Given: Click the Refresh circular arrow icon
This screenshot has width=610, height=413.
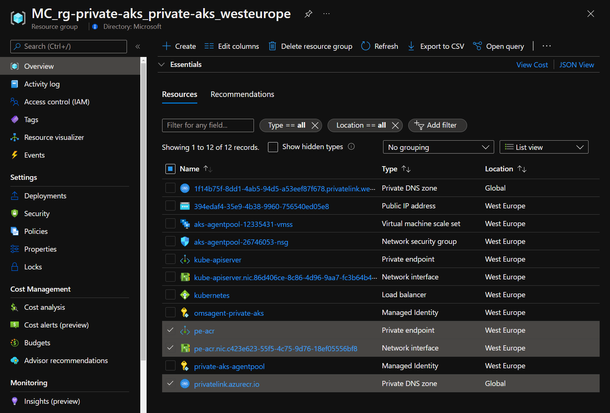Looking at the screenshot, I should pyautogui.click(x=365, y=46).
